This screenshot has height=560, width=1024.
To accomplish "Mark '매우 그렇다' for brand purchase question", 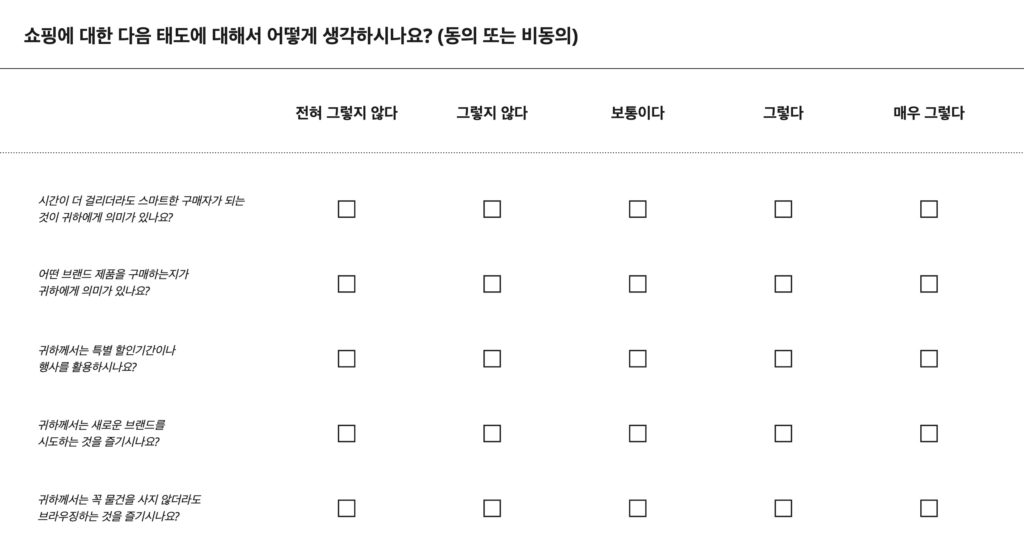I will [928, 284].
